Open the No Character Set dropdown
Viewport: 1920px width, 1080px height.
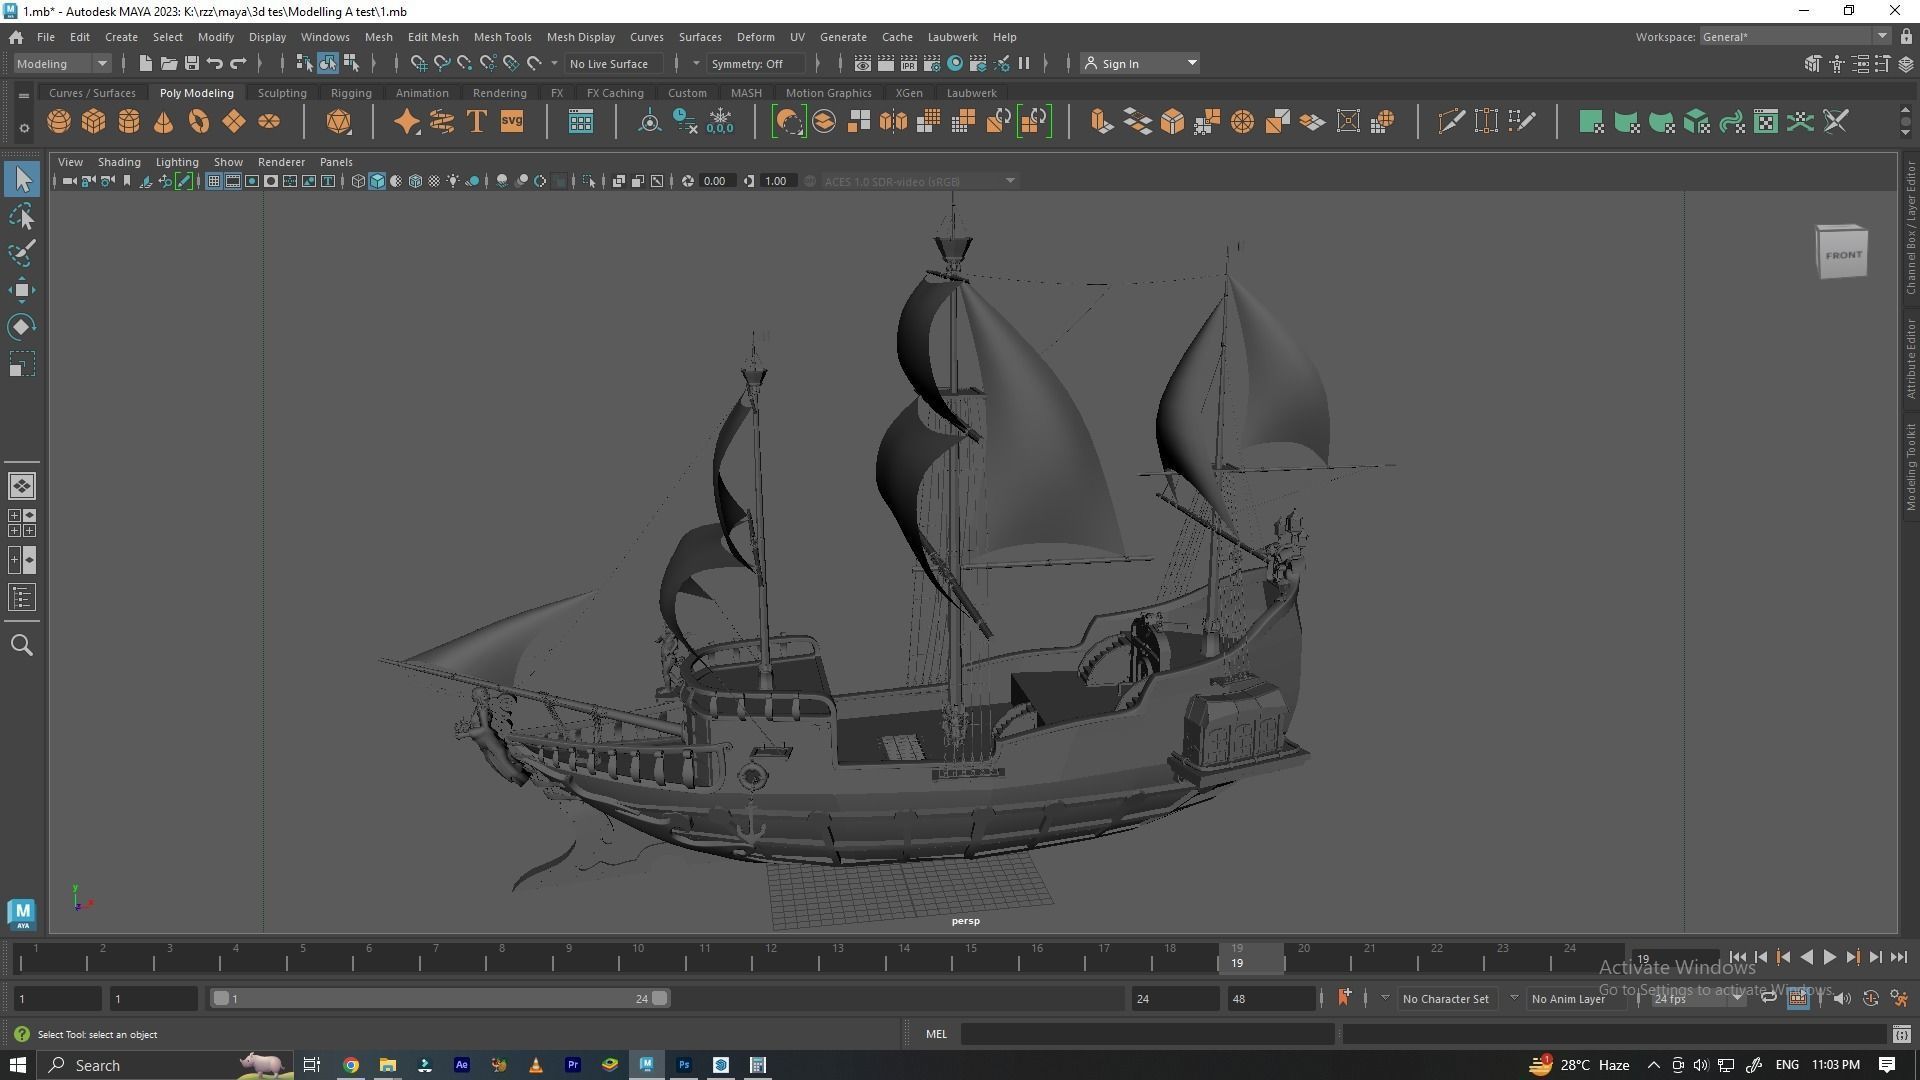(x=1446, y=998)
